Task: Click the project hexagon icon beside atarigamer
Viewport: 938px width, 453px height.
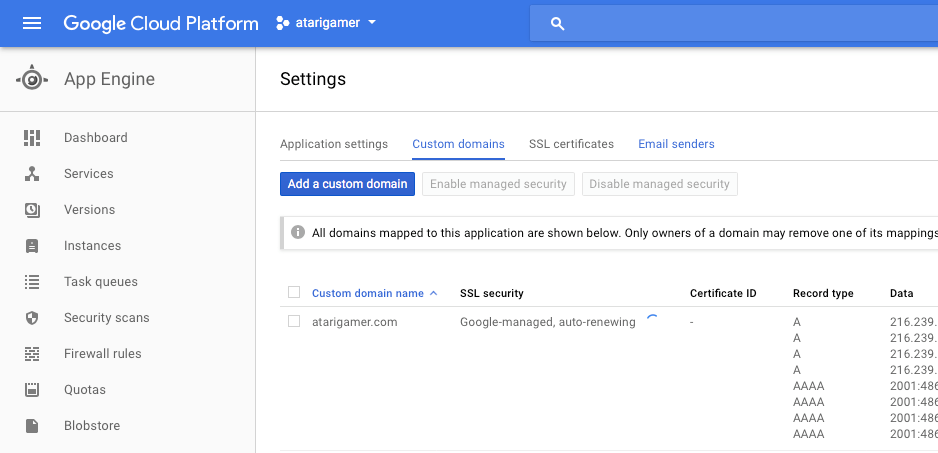Action: click(282, 23)
